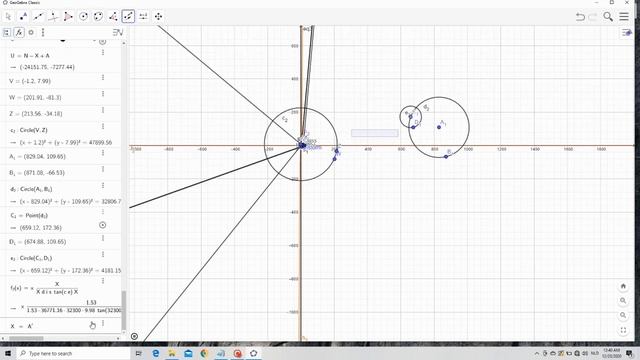This screenshot has width=640, height=360.
Task: Open the taskbar notification center
Action: [629, 353]
